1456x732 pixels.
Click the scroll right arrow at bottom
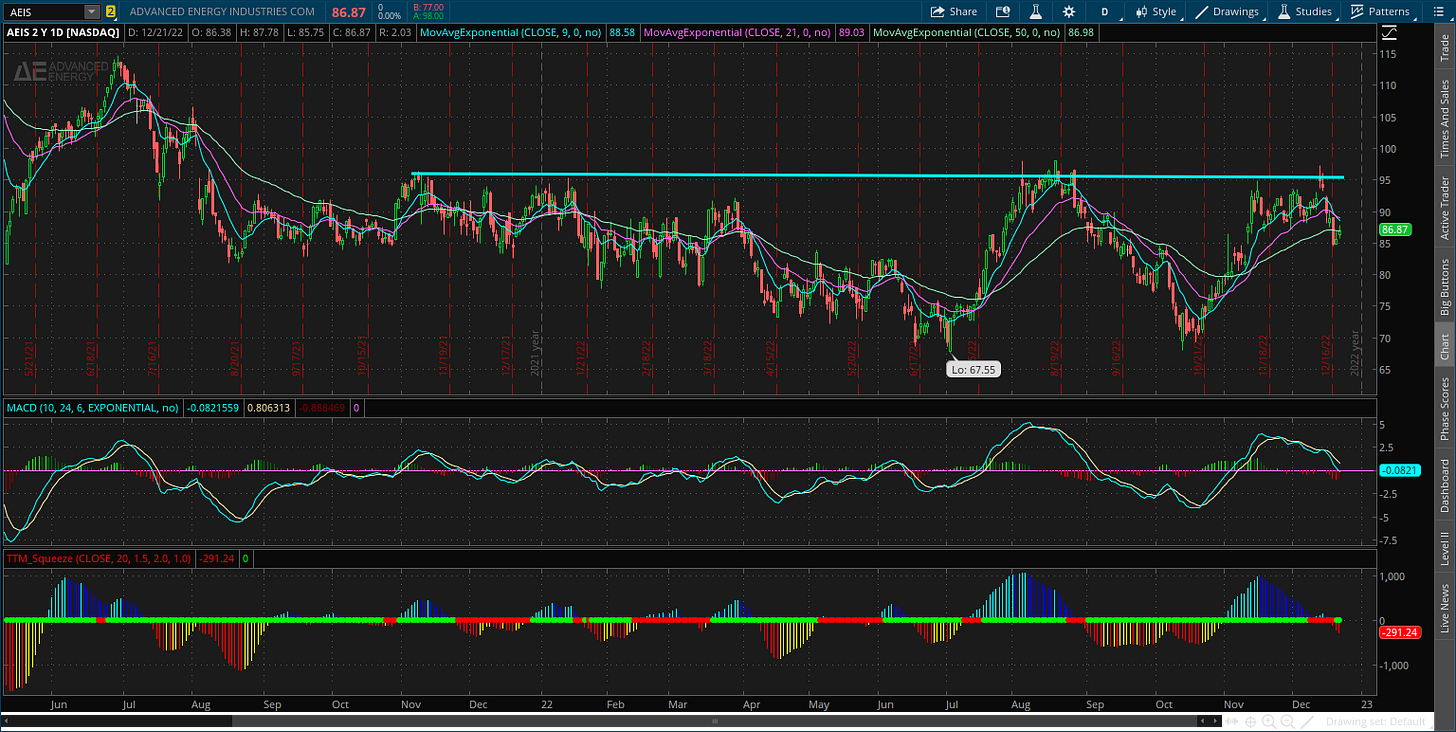click(x=1216, y=720)
